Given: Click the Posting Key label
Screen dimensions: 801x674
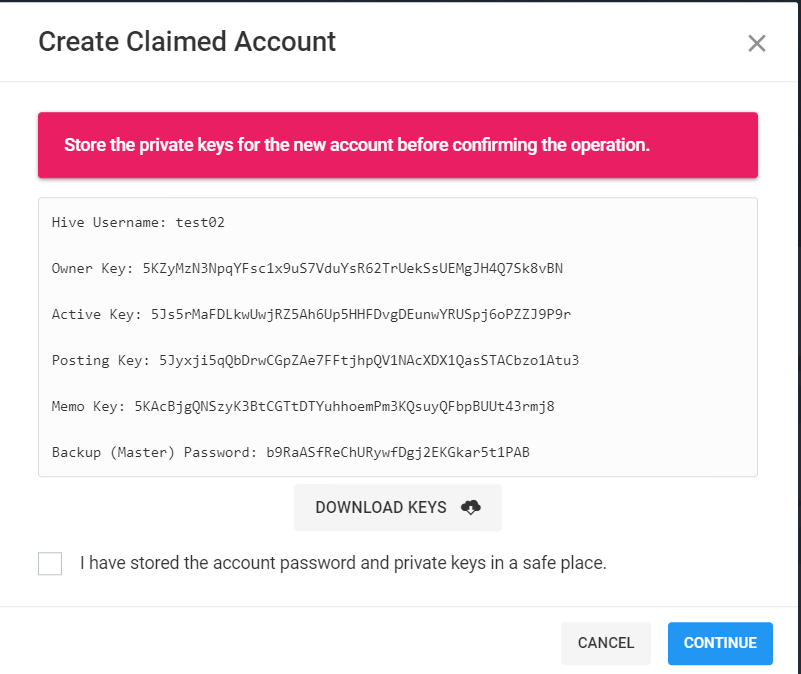Looking at the screenshot, I should pos(101,360).
